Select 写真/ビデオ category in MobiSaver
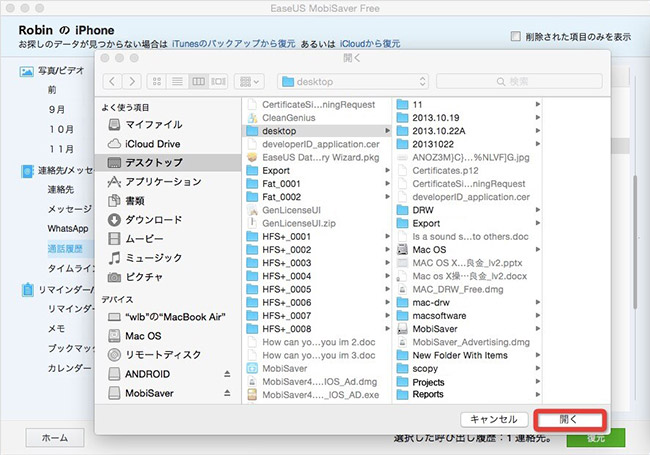The image size is (650, 455). tap(52, 71)
